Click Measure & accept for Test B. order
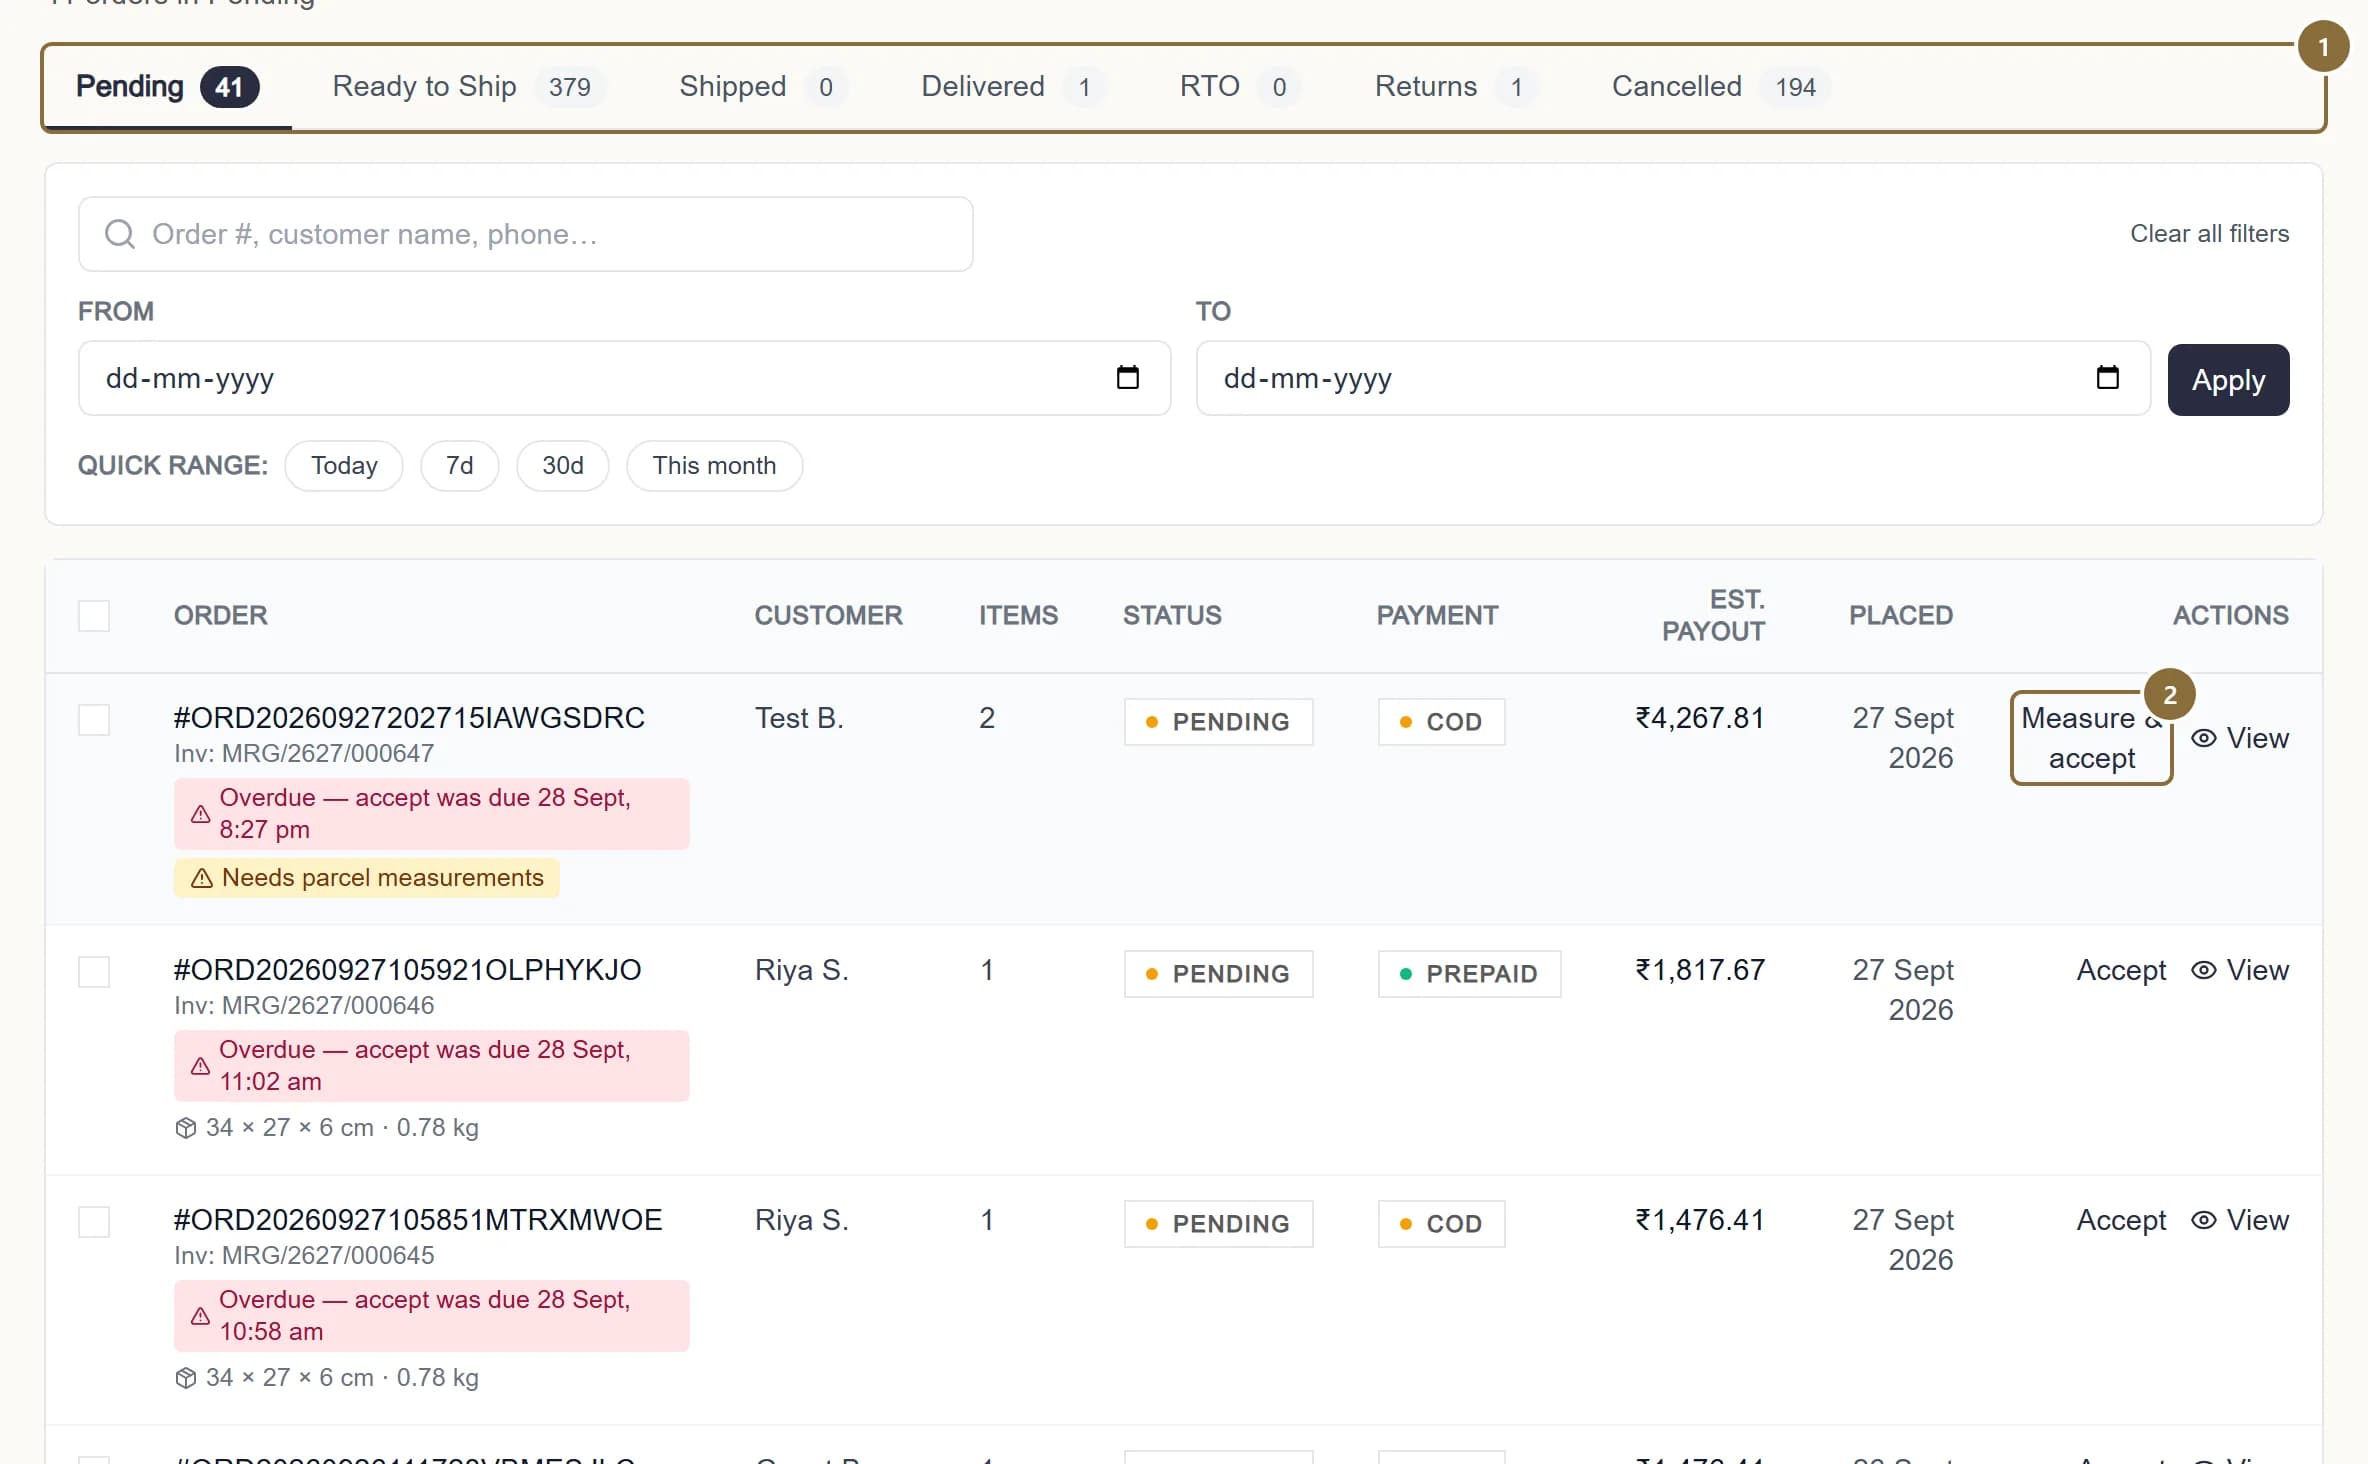This screenshot has width=2368, height=1464. 2091,738
